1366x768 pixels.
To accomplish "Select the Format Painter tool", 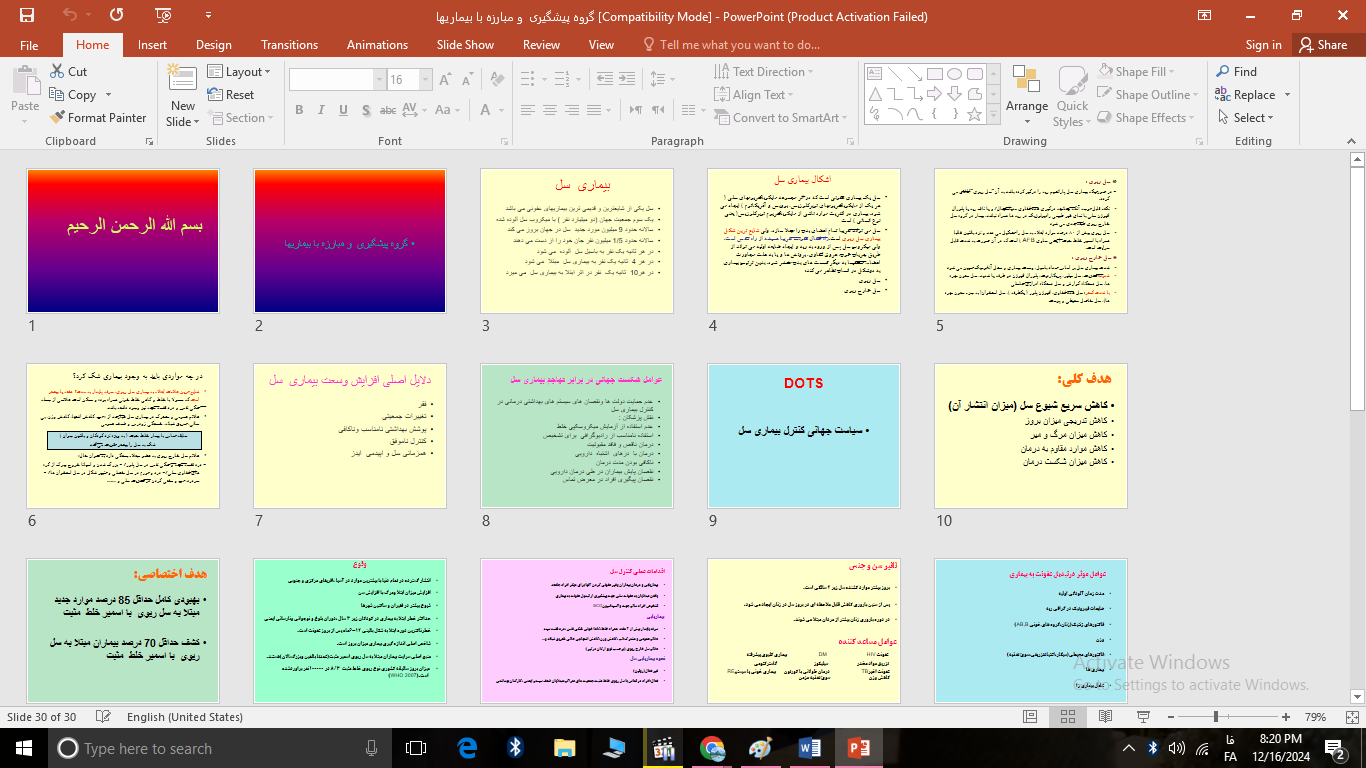I will [x=98, y=118].
